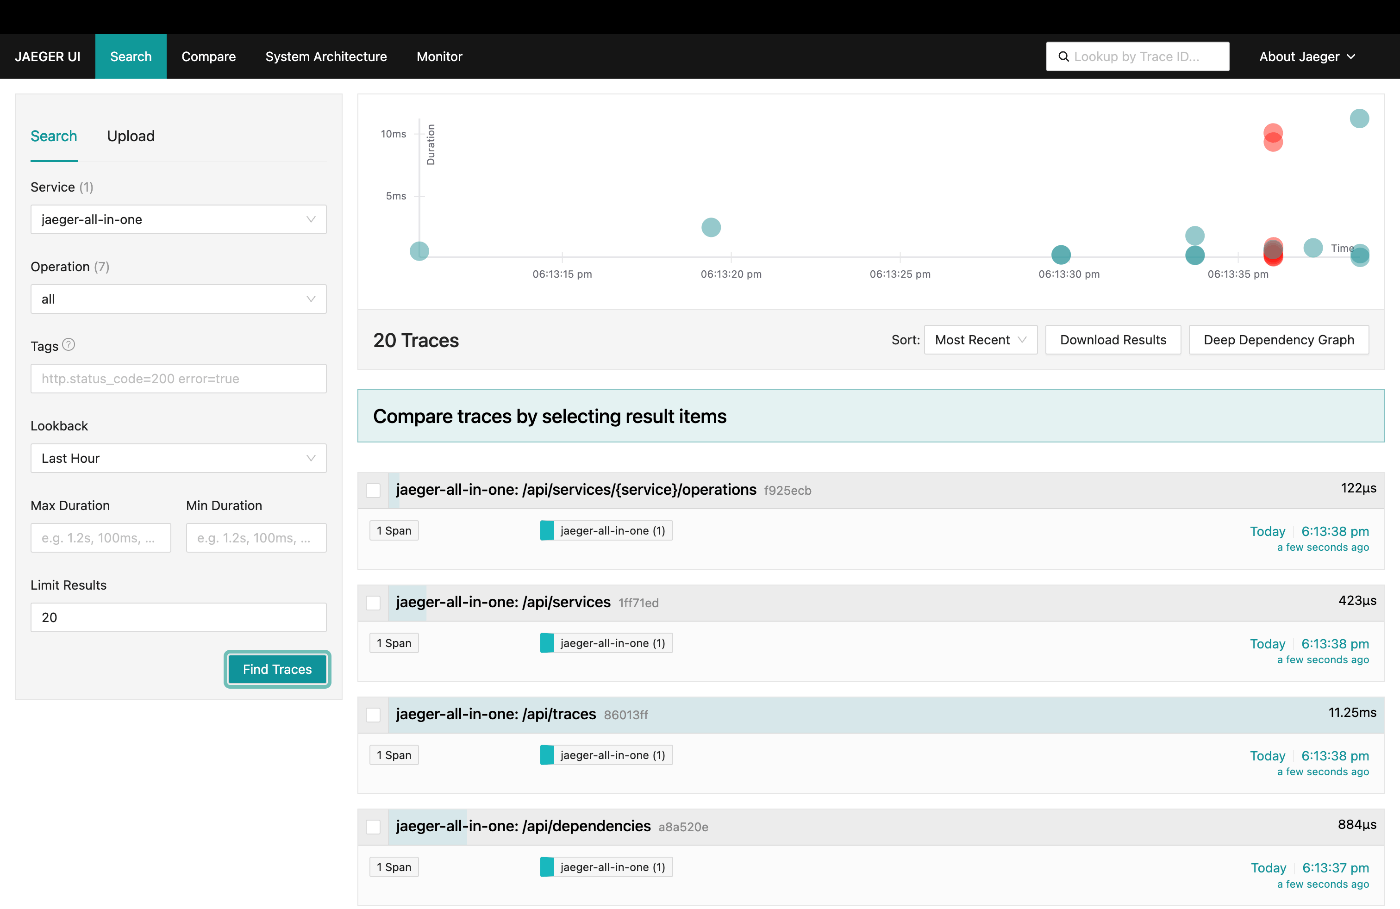Click the 6:13:37 pm timestamp
1400x909 pixels.
[1336, 868]
